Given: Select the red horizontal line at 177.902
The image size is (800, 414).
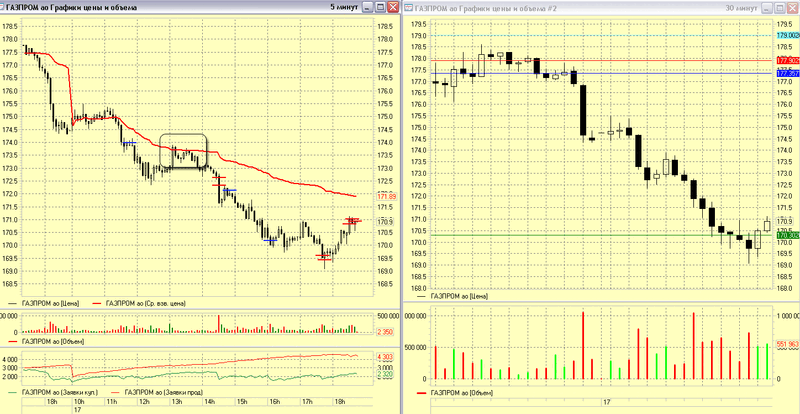Looking at the screenshot, I should click(x=602, y=60).
